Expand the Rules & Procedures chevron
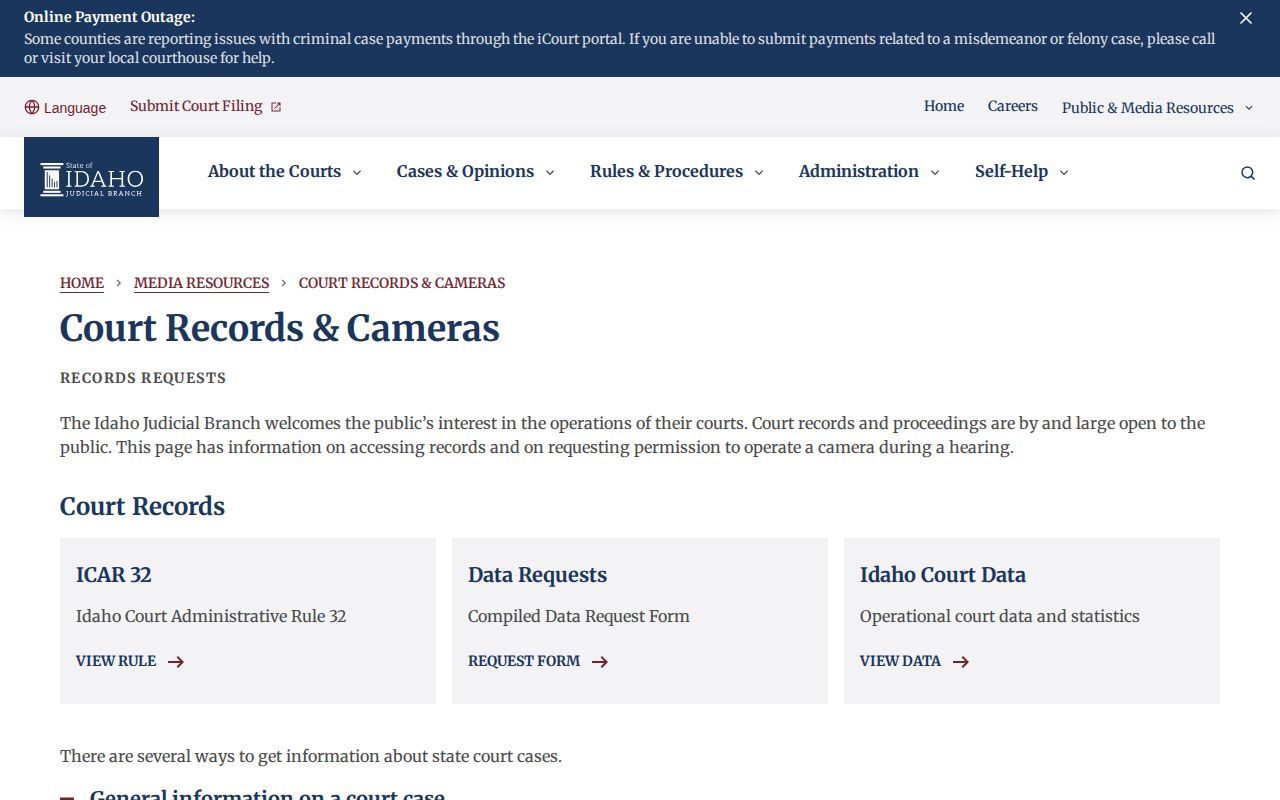 point(758,173)
